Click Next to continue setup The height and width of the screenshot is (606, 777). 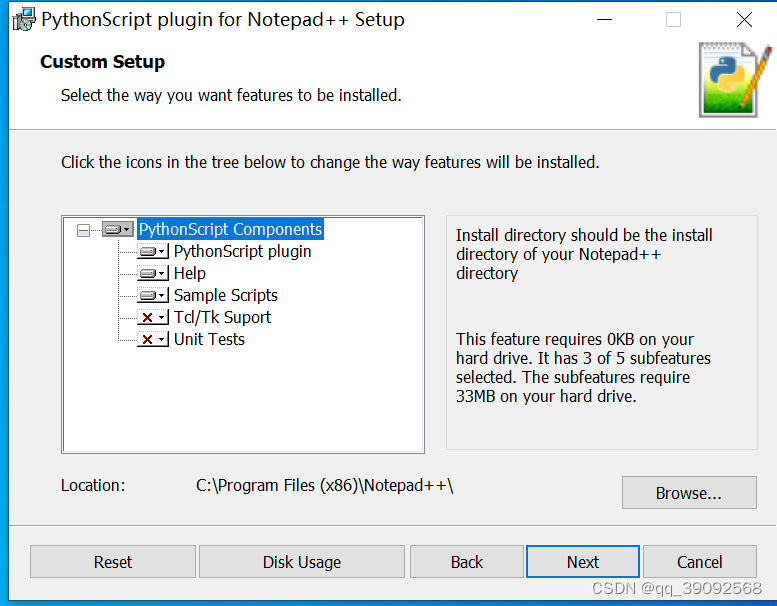[x=583, y=562]
